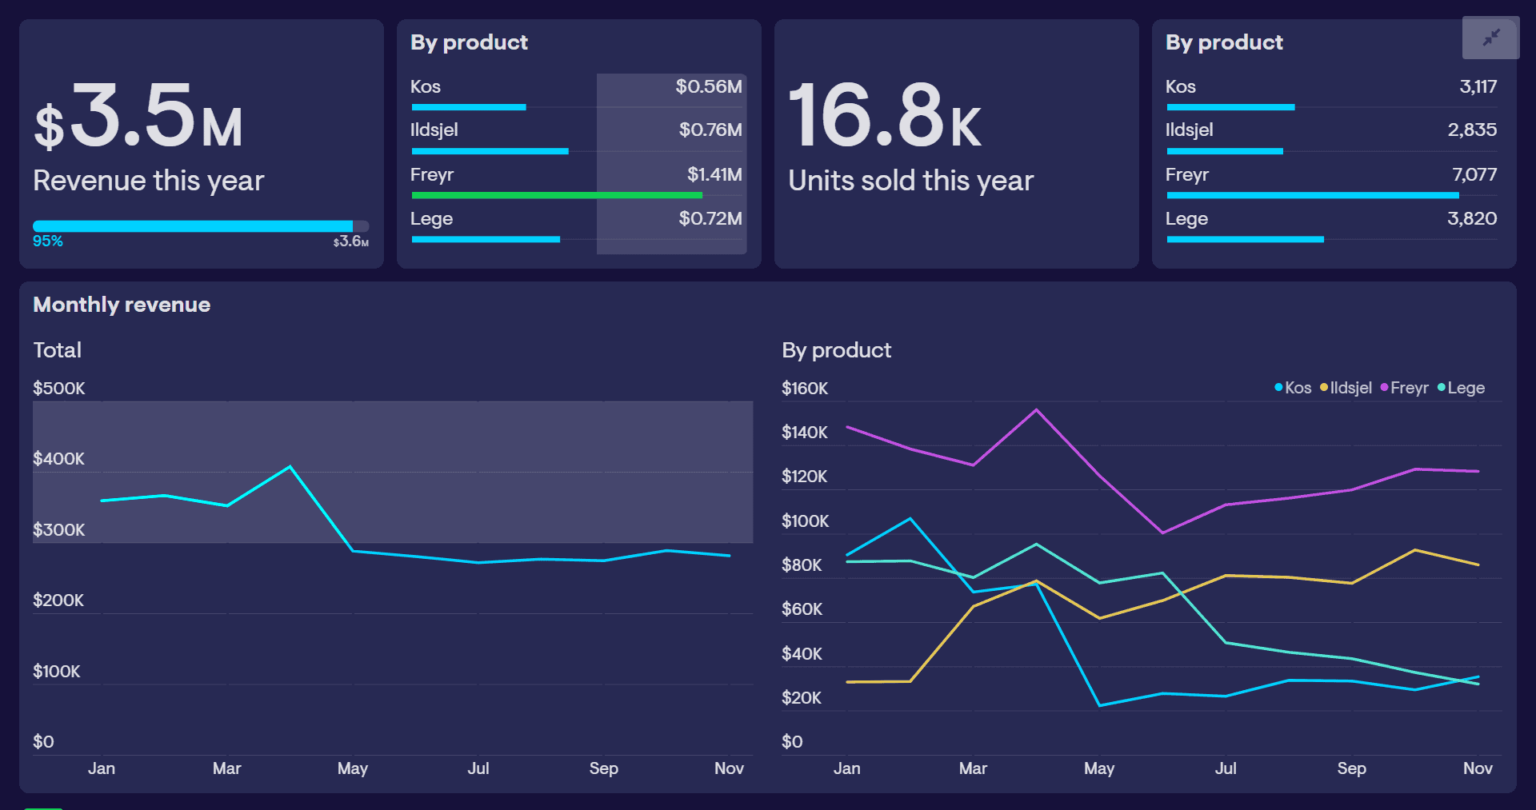1536x810 pixels.
Task: Click the Kos units bar in right panel
Action: (x=1230, y=107)
